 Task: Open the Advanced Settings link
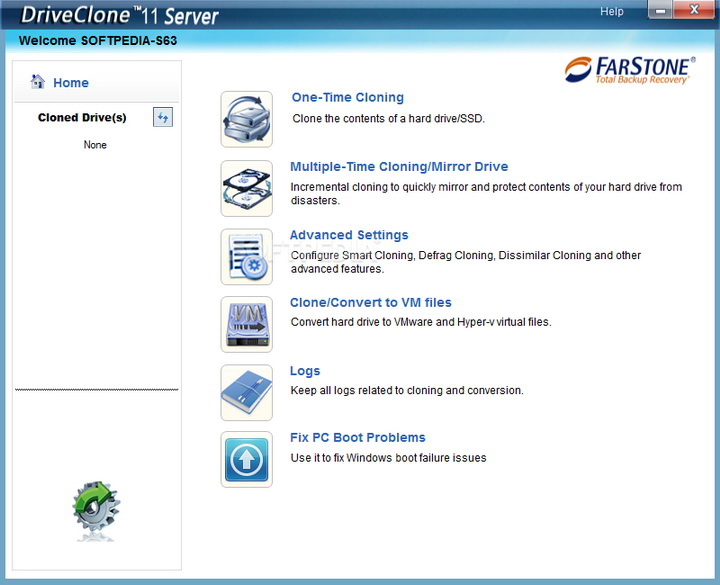349,235
